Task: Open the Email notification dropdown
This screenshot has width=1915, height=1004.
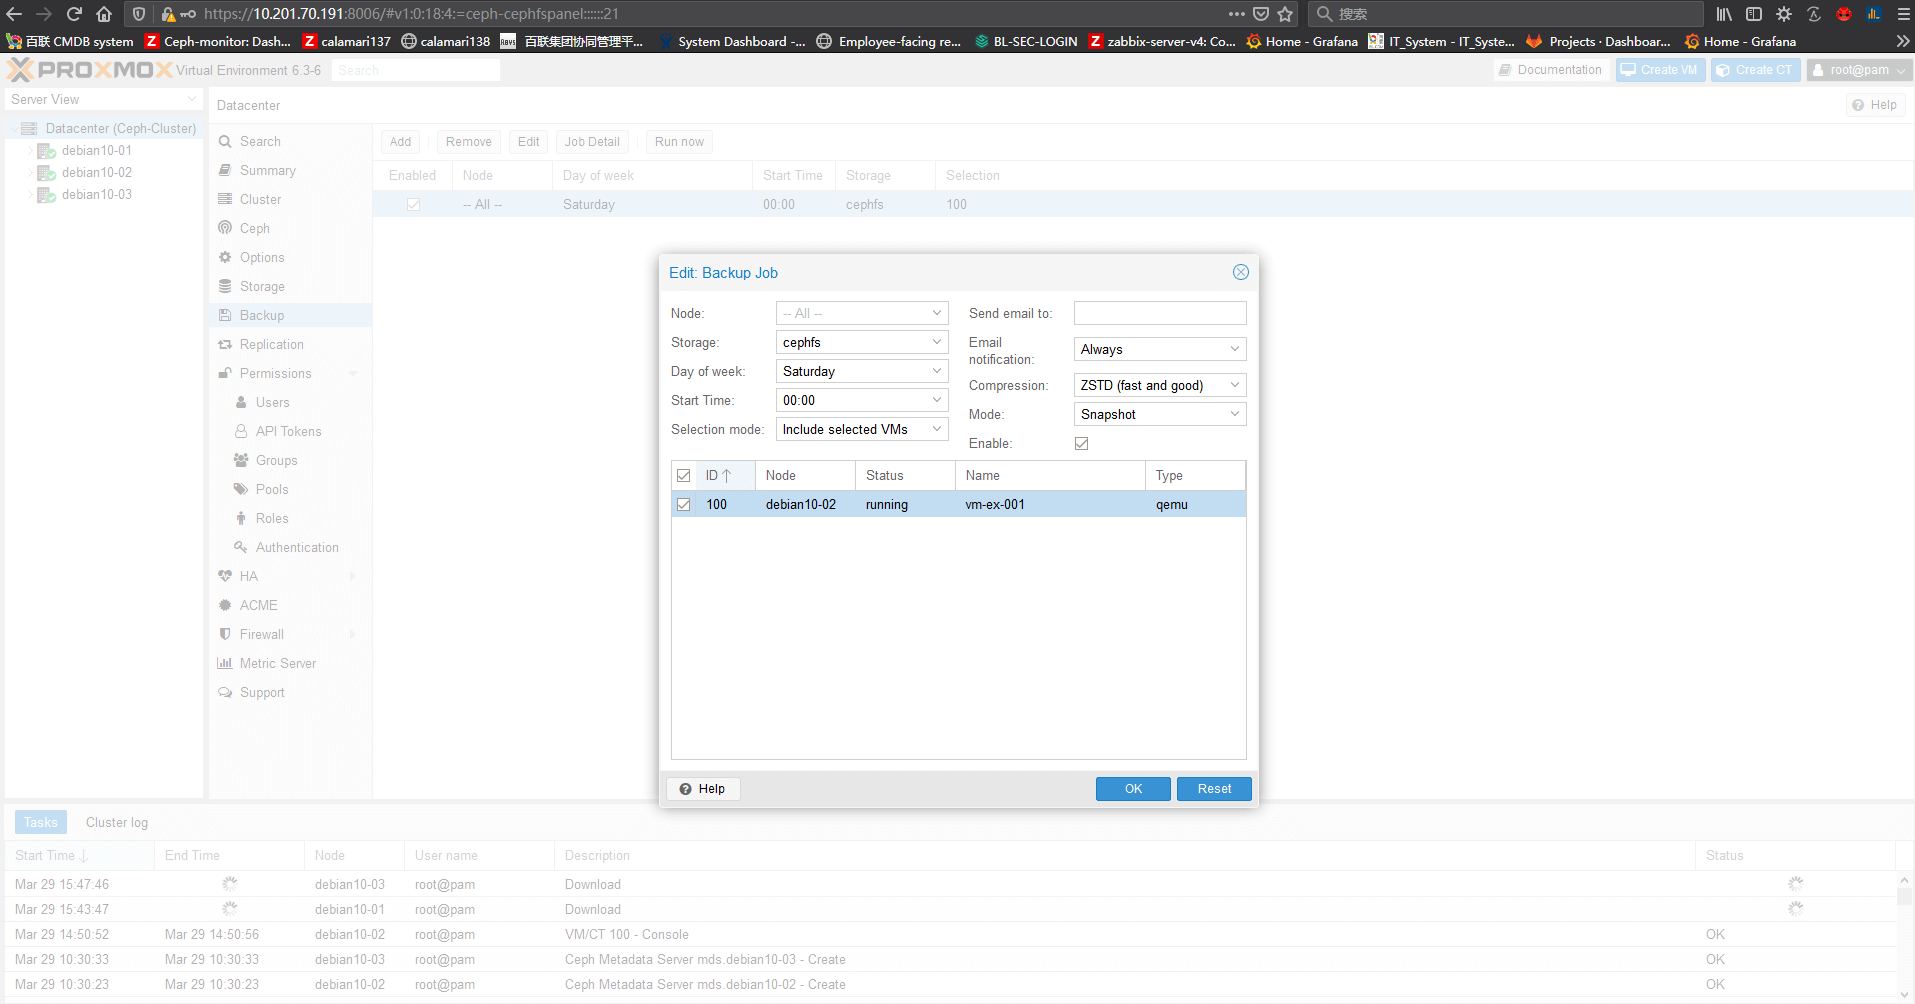Action: [1235, 350]
